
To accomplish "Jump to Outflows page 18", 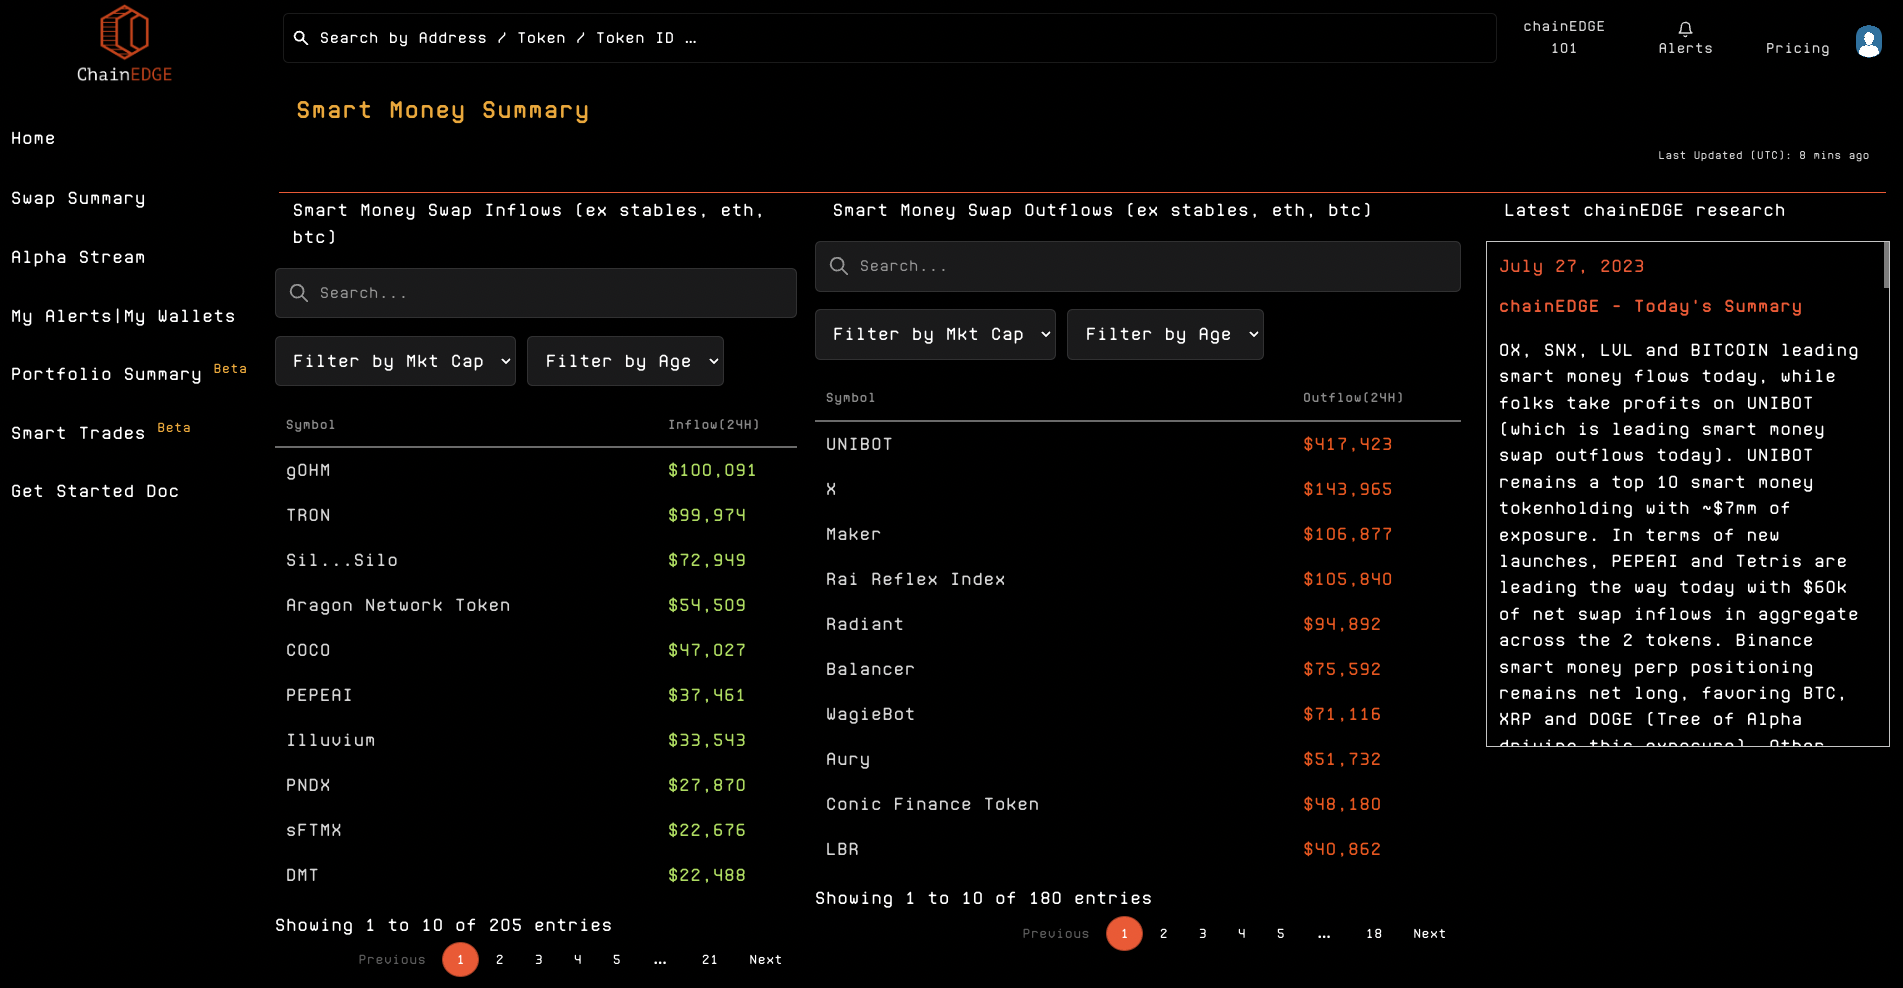I will (x=1374, y=934).
